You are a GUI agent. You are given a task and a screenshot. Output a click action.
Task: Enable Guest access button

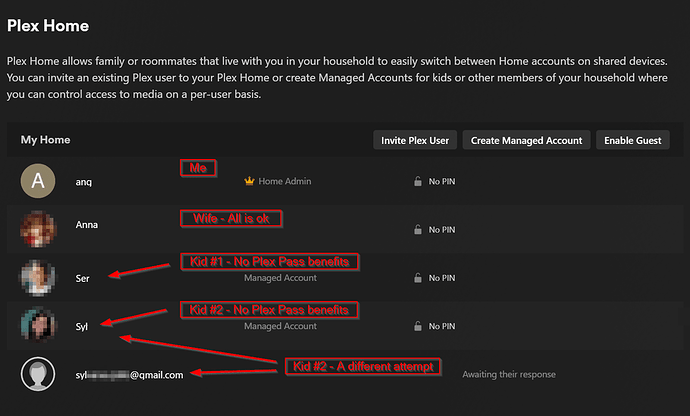click(632, 140)
